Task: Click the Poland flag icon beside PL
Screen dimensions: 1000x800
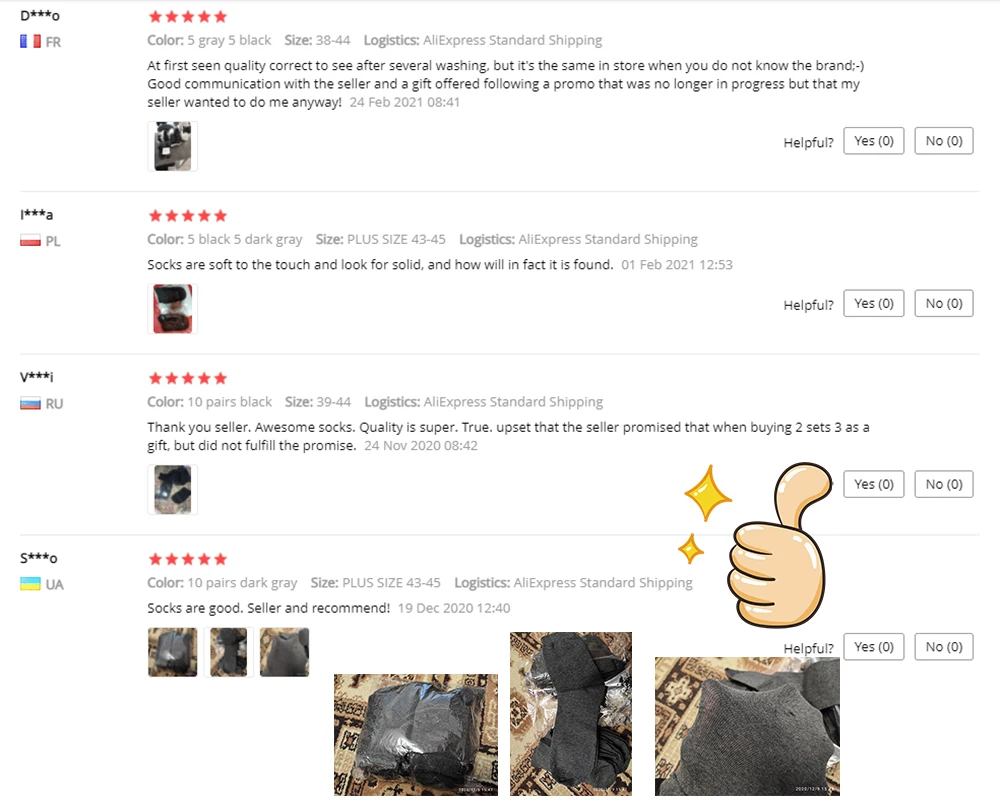Action: [30, 241]
